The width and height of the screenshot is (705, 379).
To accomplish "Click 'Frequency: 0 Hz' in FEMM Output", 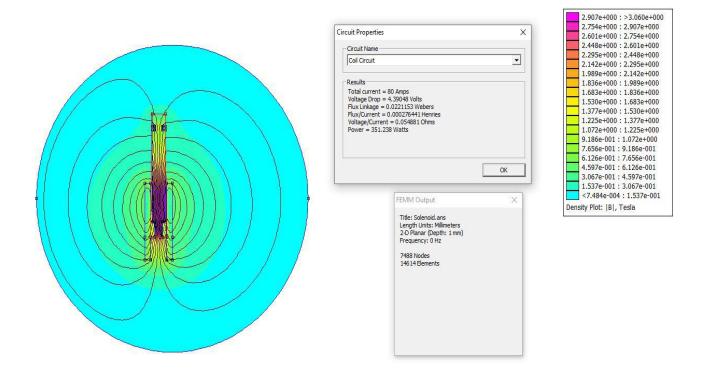I will [420, 241].
